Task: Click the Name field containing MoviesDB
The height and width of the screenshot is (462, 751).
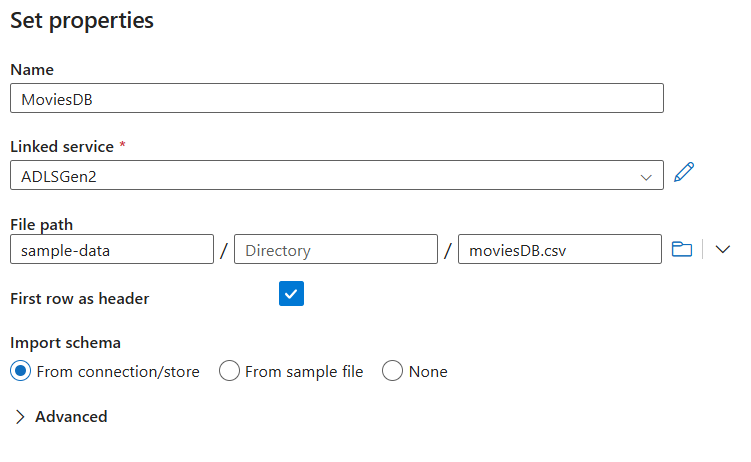Action: point(336,98)
